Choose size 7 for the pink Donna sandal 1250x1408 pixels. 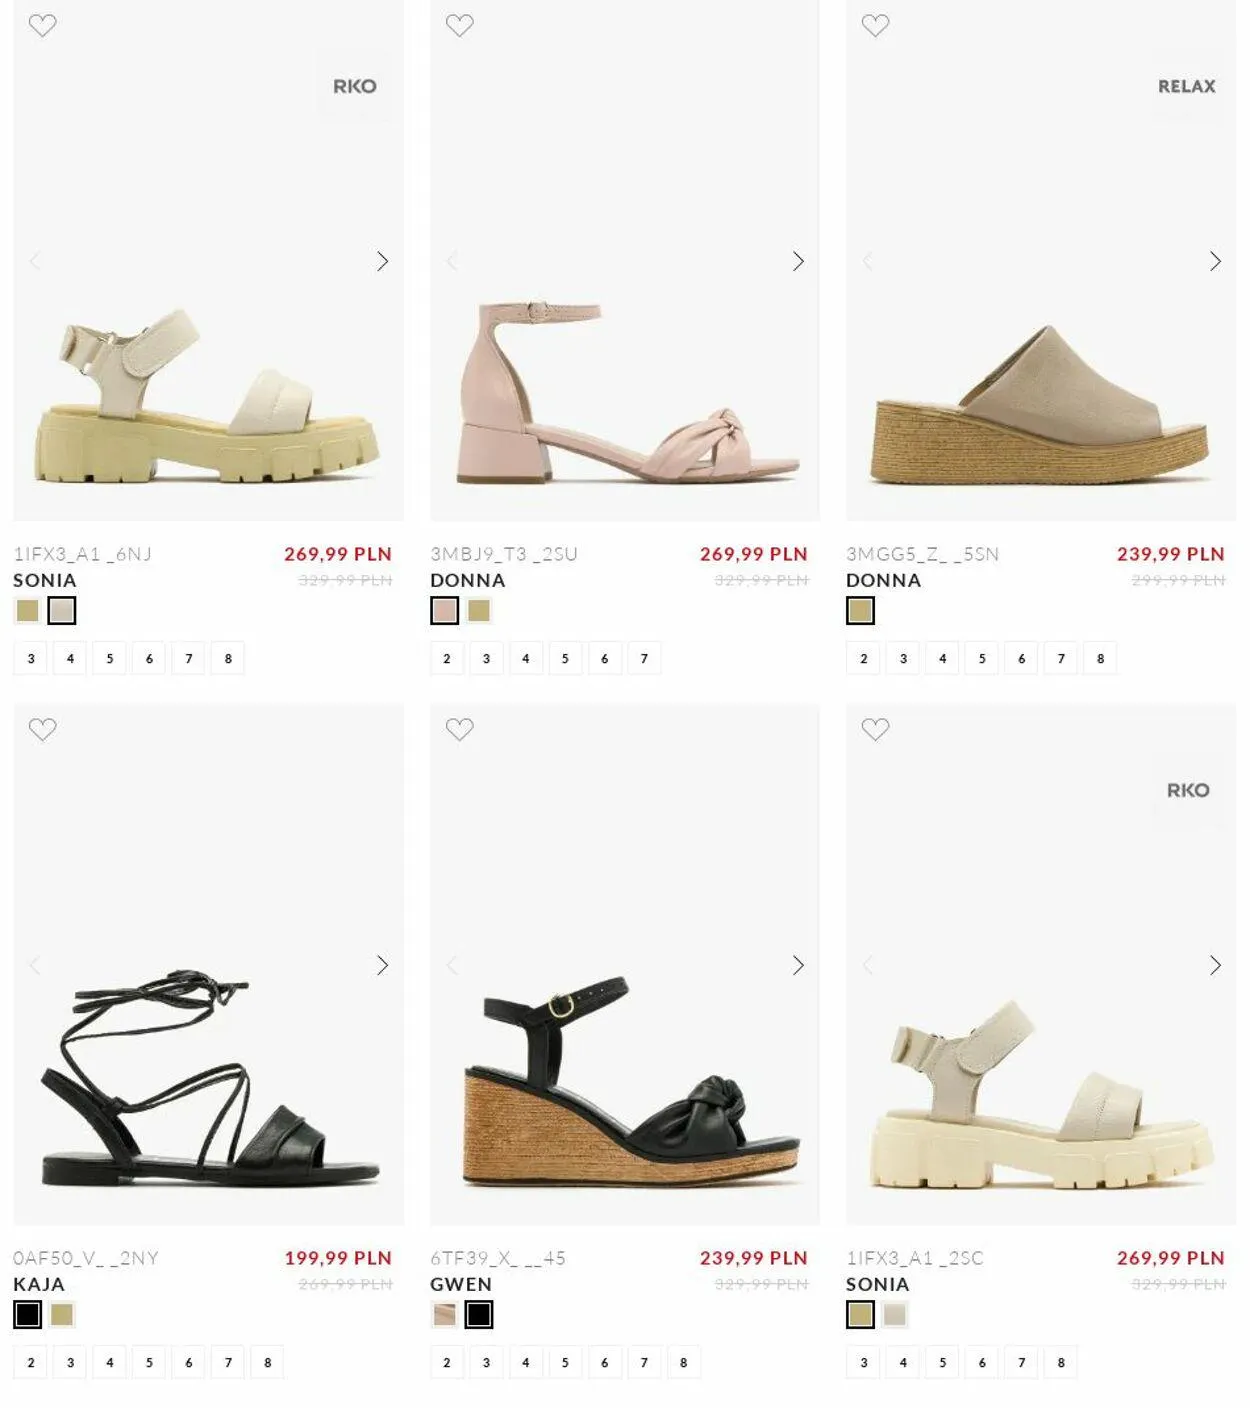pos(644,658)
